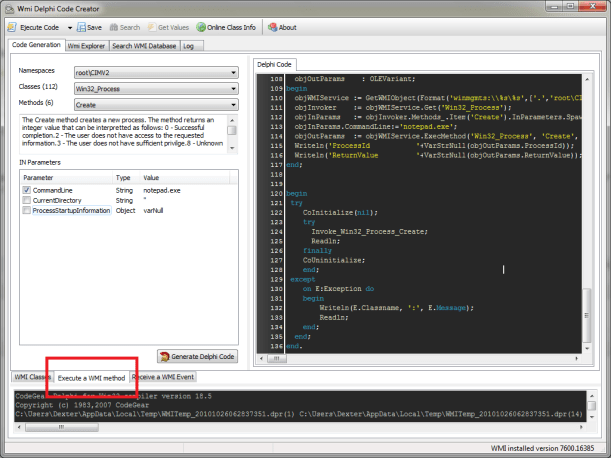This screenshot has height=458, width=611.
Task: Click the Generate Delphi Code icon
Action: (x=167, y=356)
